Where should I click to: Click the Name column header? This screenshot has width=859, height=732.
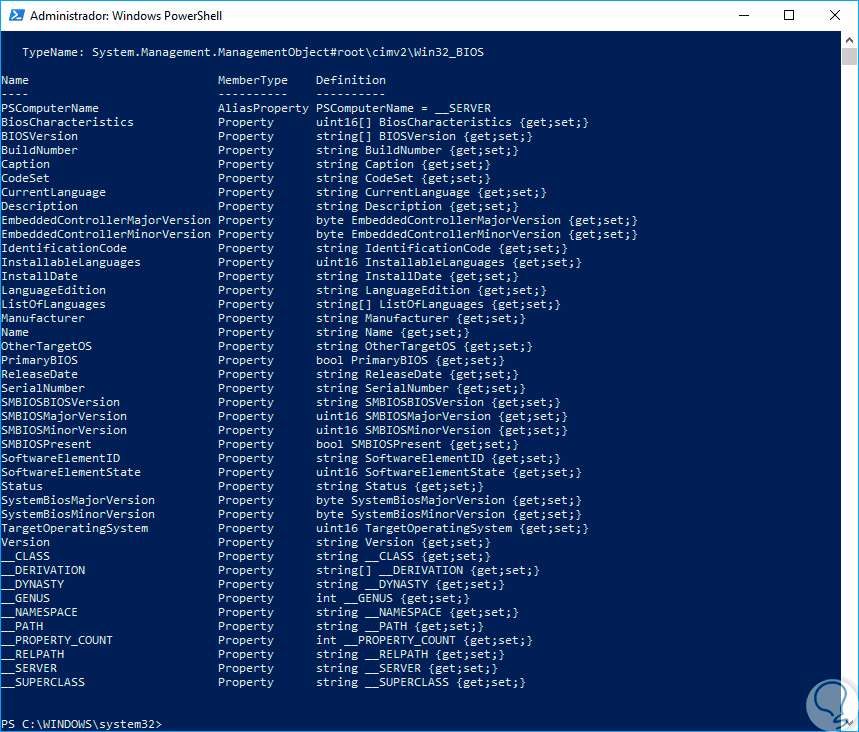point(15,81)
